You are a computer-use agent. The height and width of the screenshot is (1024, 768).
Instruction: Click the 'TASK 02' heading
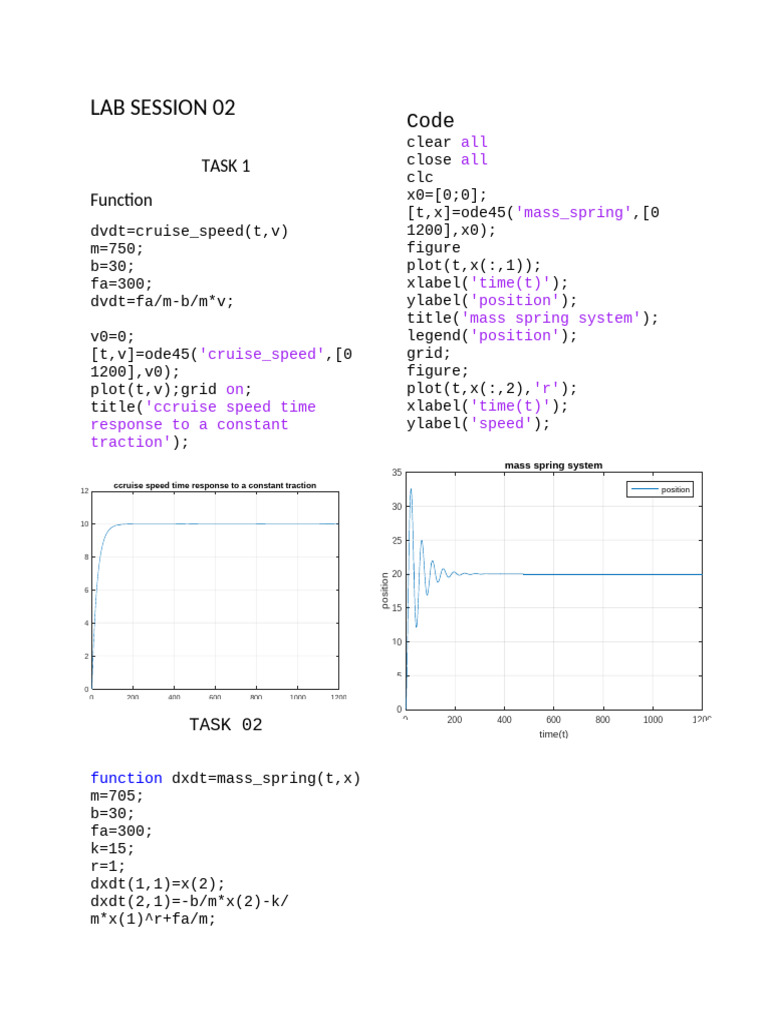click(226, 725)
